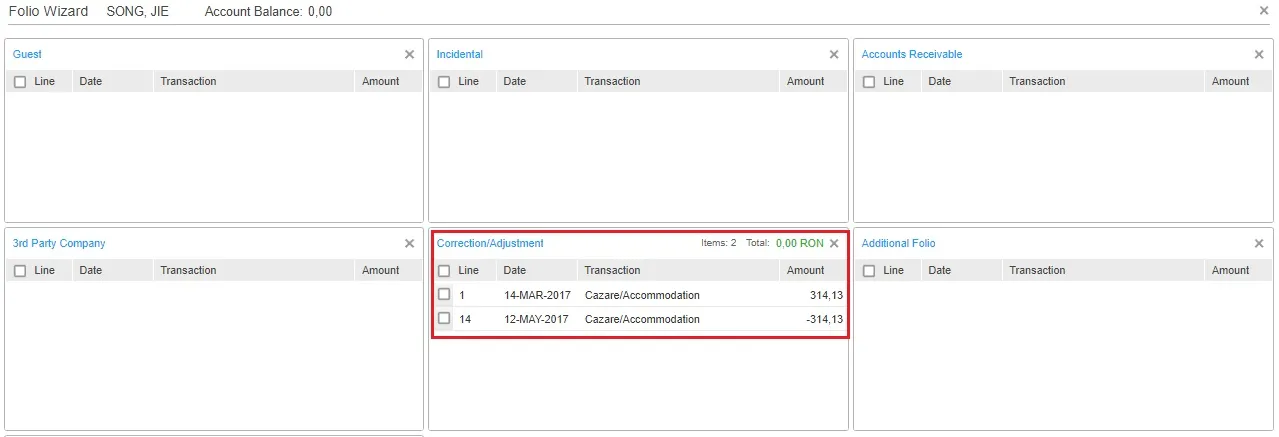Select the 14-MAR-2017 date cell
The image size is (1279, 437).
(x=536, y=296)
